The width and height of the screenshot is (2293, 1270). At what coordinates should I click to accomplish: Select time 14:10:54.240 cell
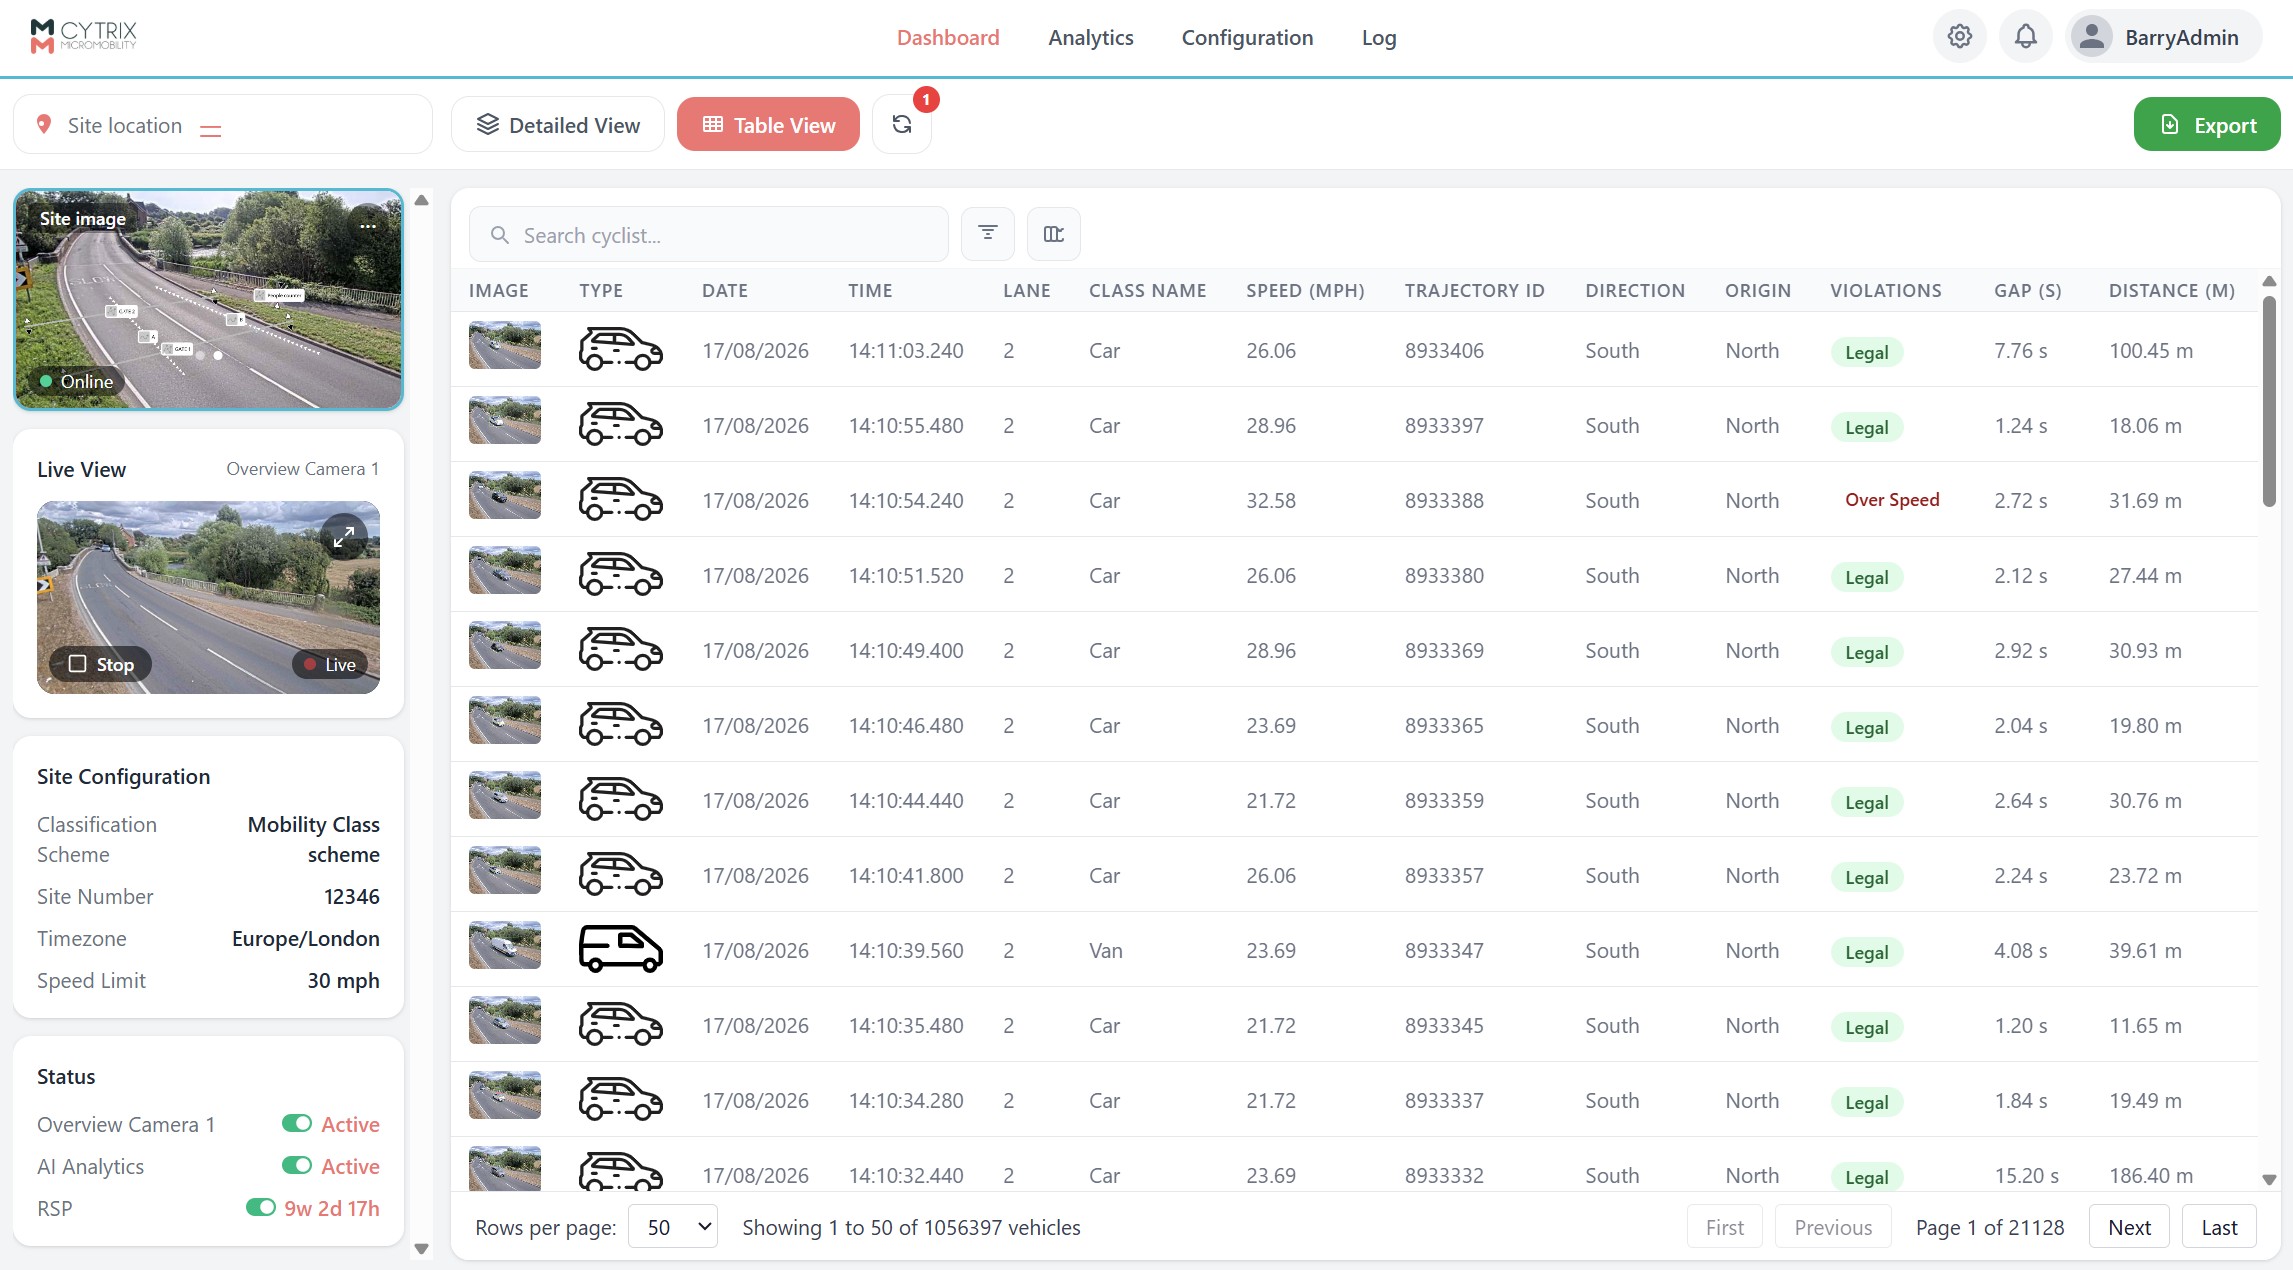[906, 500]
